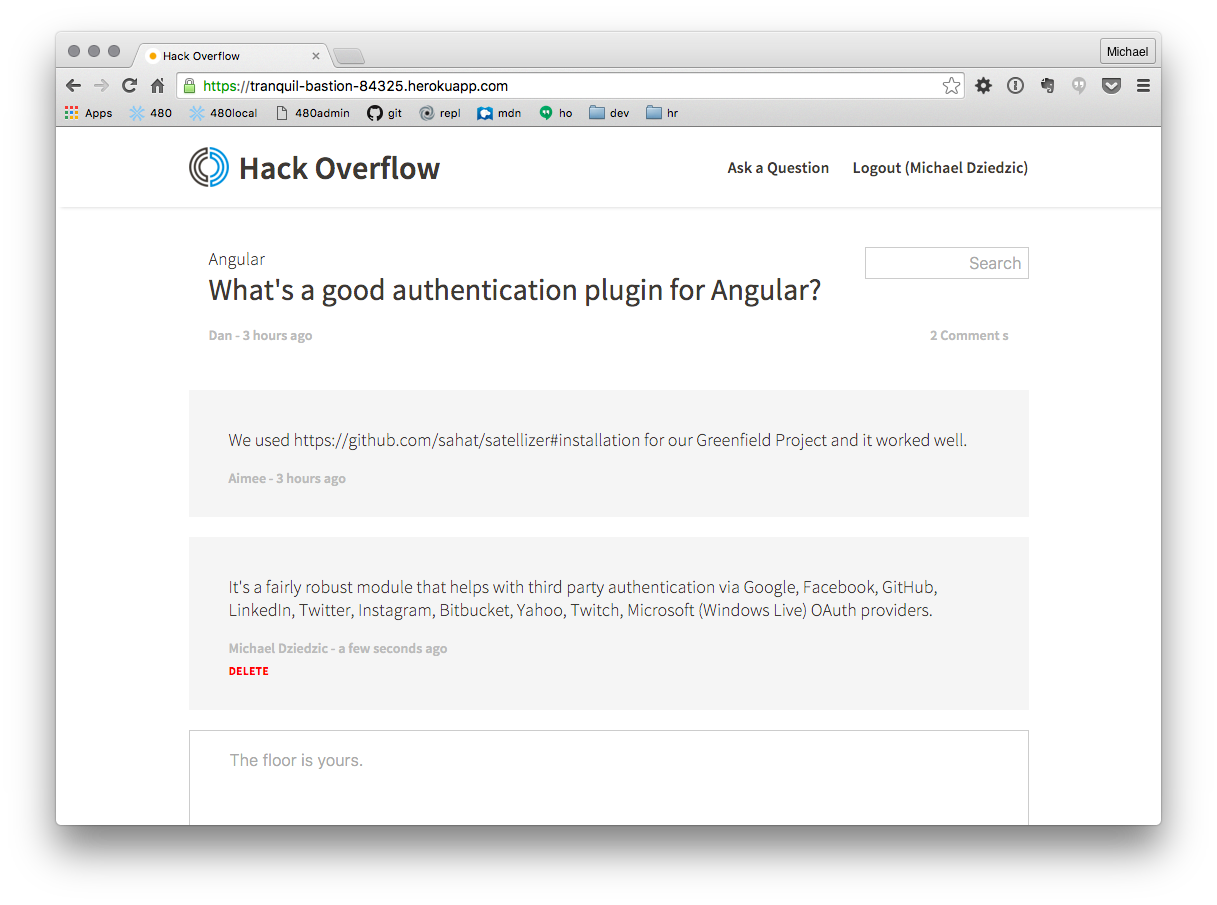The width and height of the screenshot is (1217, 905).
Task: Click the home button in browser toolbar
Action: 157,86
